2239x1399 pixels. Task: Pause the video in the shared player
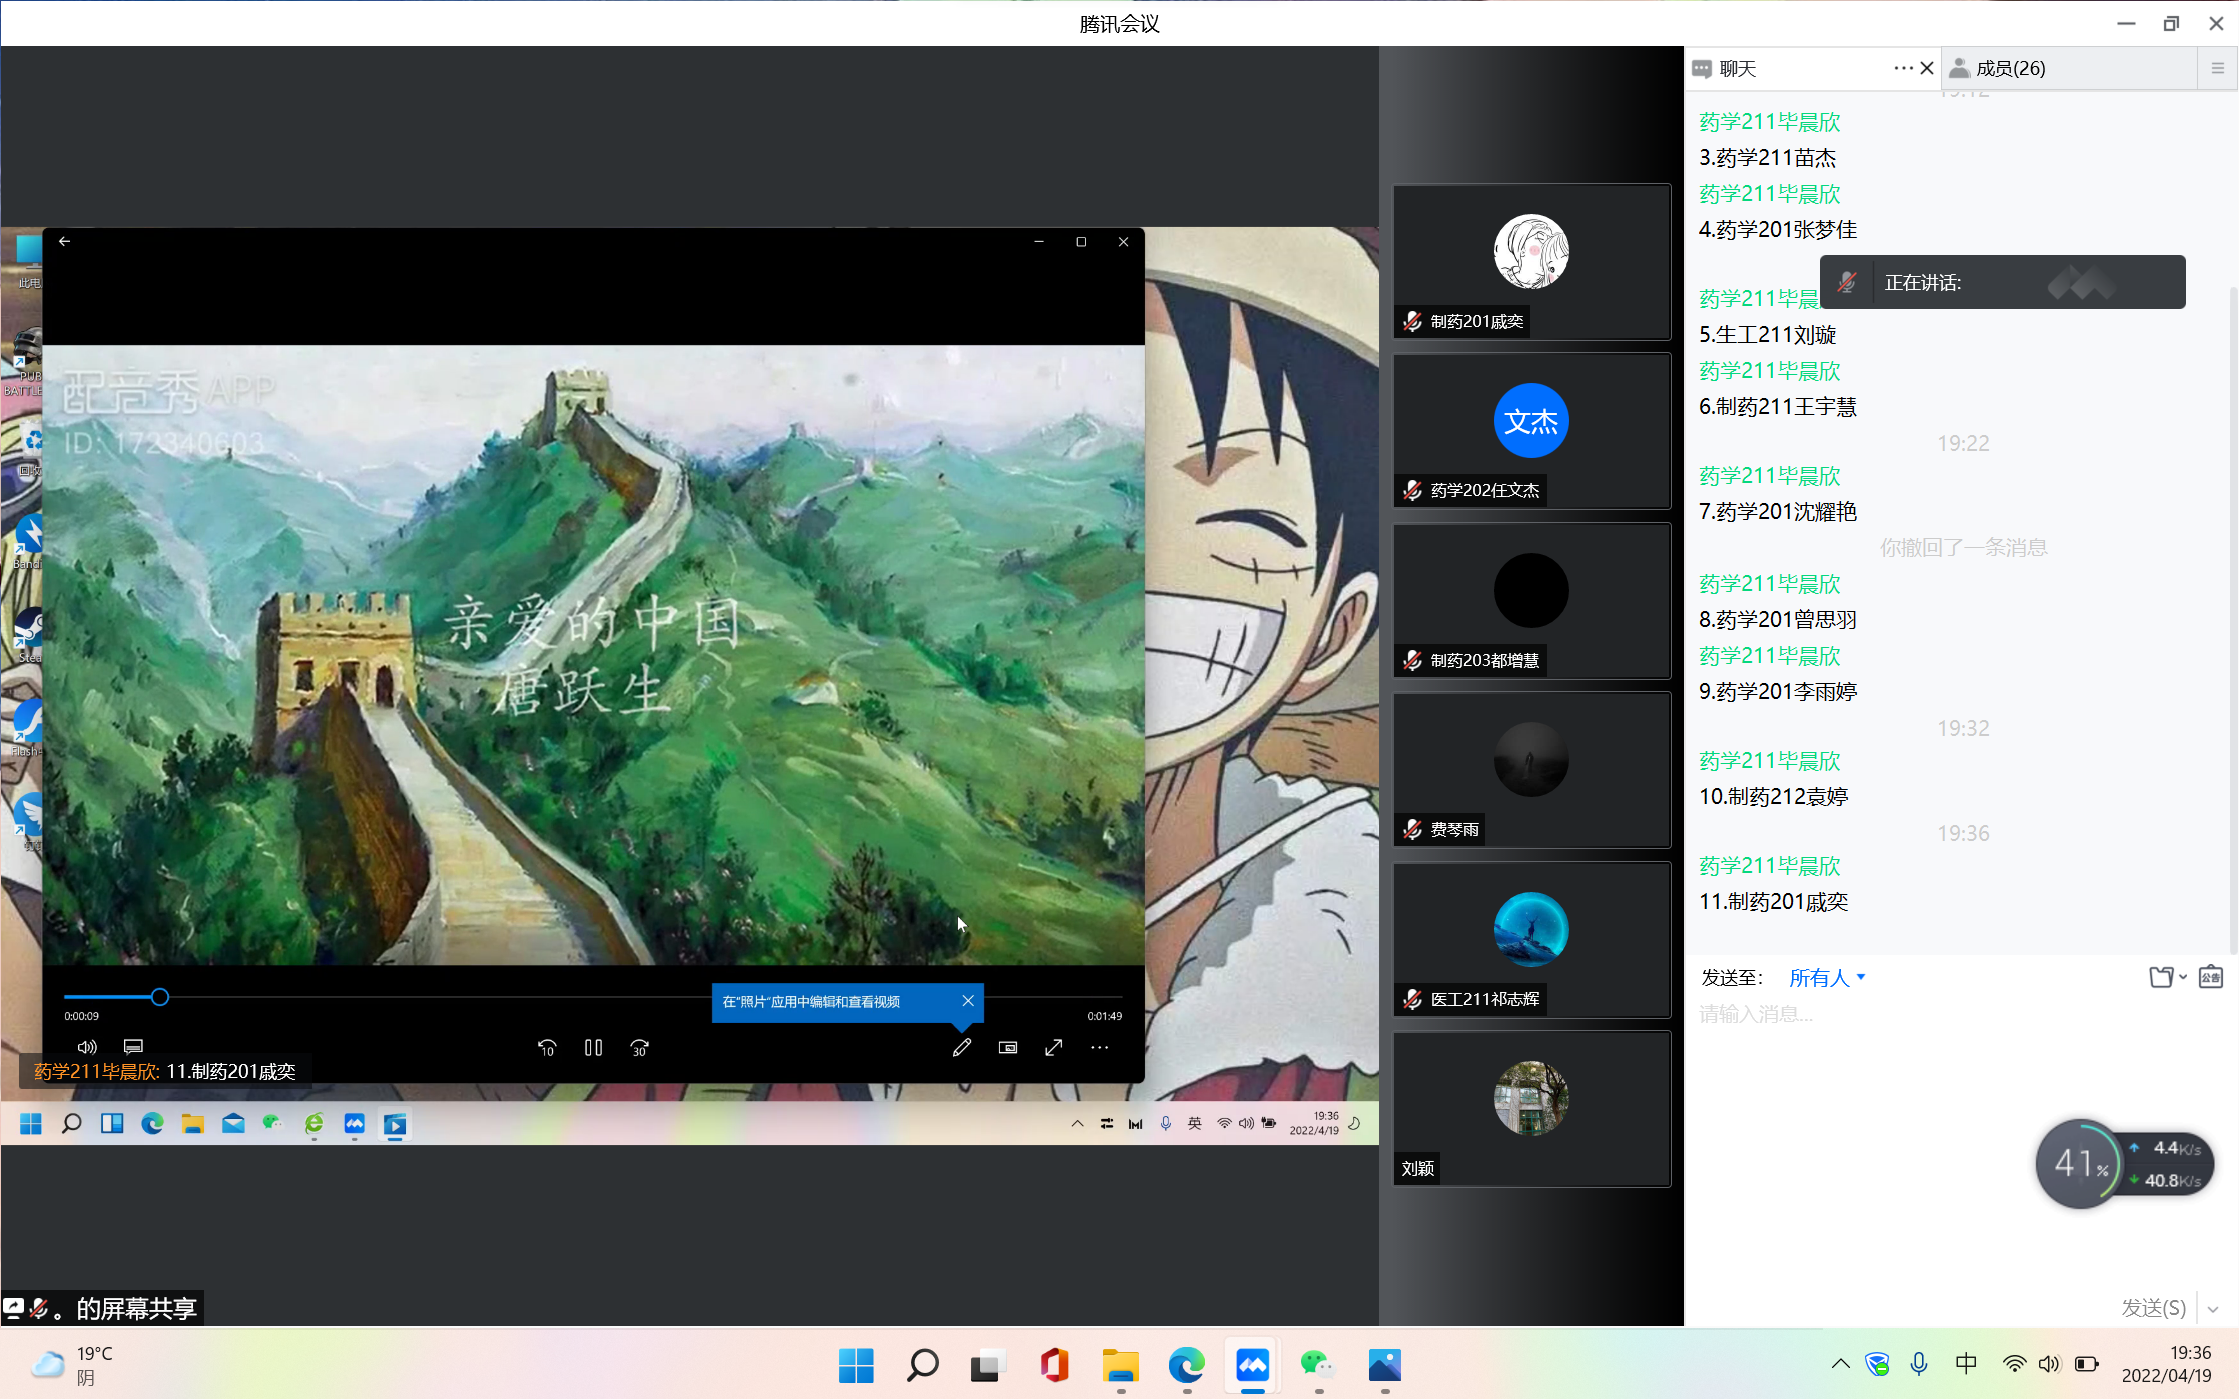click(x=593, y=1047)
